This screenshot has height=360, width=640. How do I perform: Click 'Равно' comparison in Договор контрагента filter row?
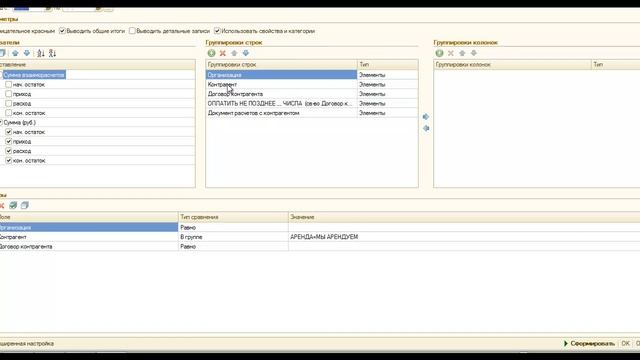click(233, 247)
